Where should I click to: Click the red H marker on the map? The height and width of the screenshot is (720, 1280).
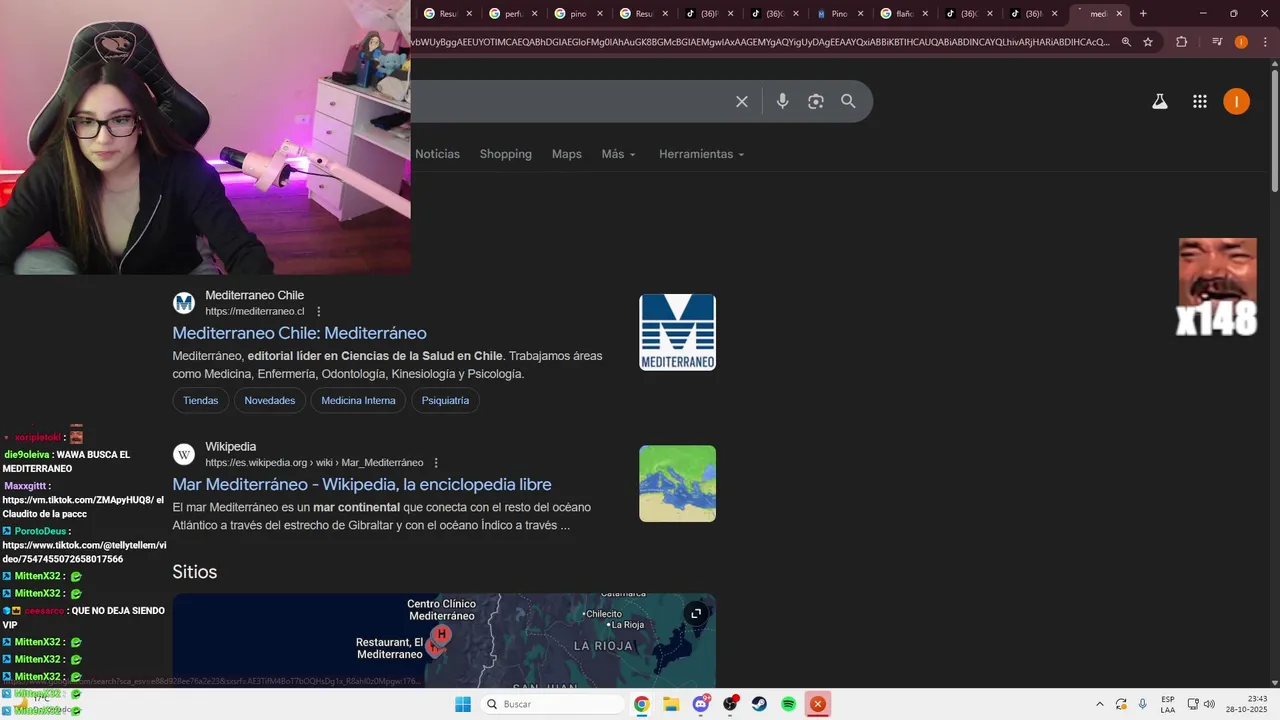pos(441,635)
